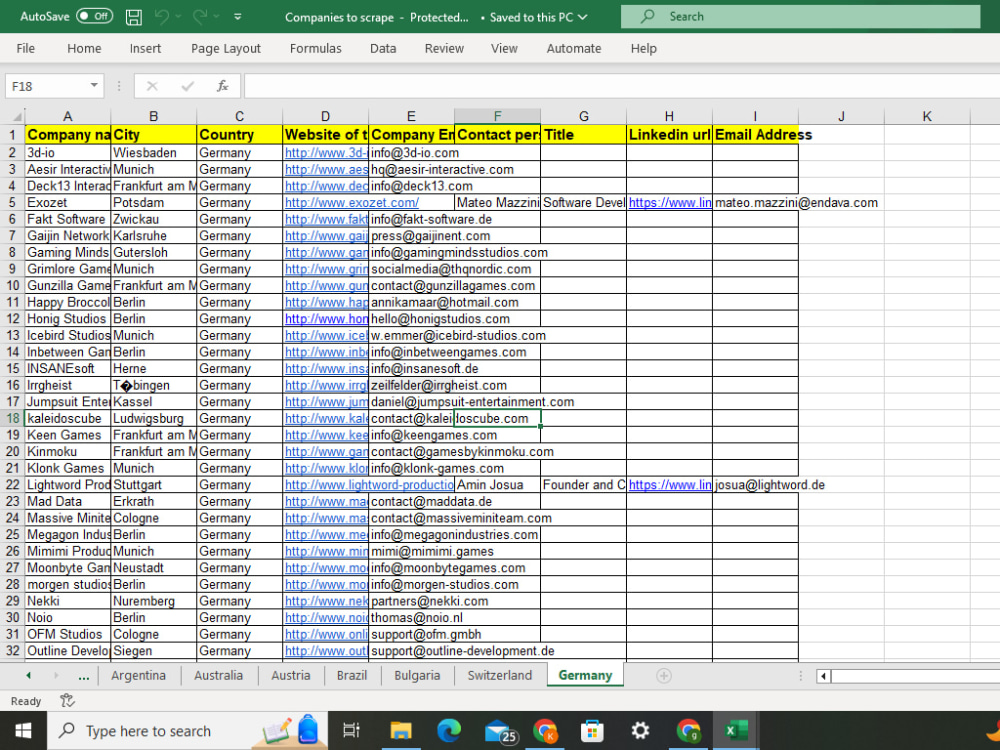Click the Accessibility status bar icon
Screen dimensions: 1000x750
point(67,701)
